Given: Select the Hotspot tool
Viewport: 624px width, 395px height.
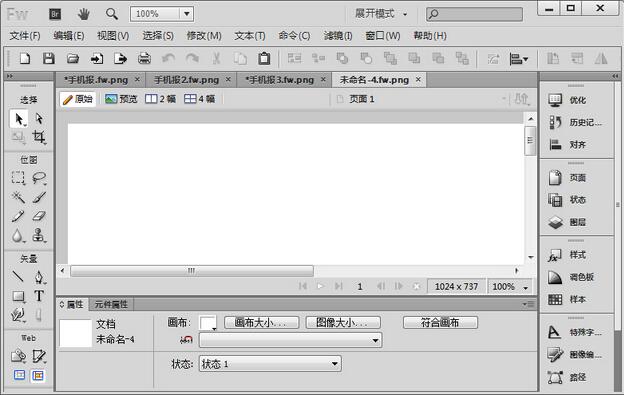Looking at the screenshot, I should (18, 356).
